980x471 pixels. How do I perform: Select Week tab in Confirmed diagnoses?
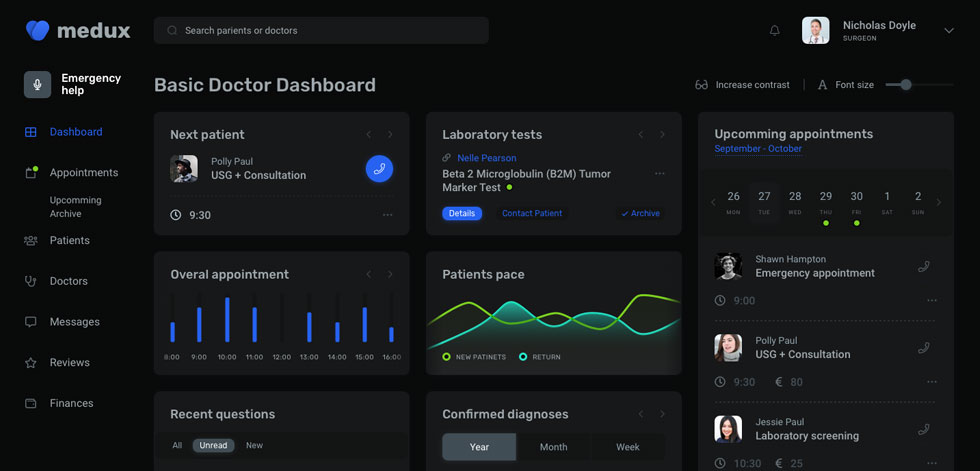(x=628, y=447)
